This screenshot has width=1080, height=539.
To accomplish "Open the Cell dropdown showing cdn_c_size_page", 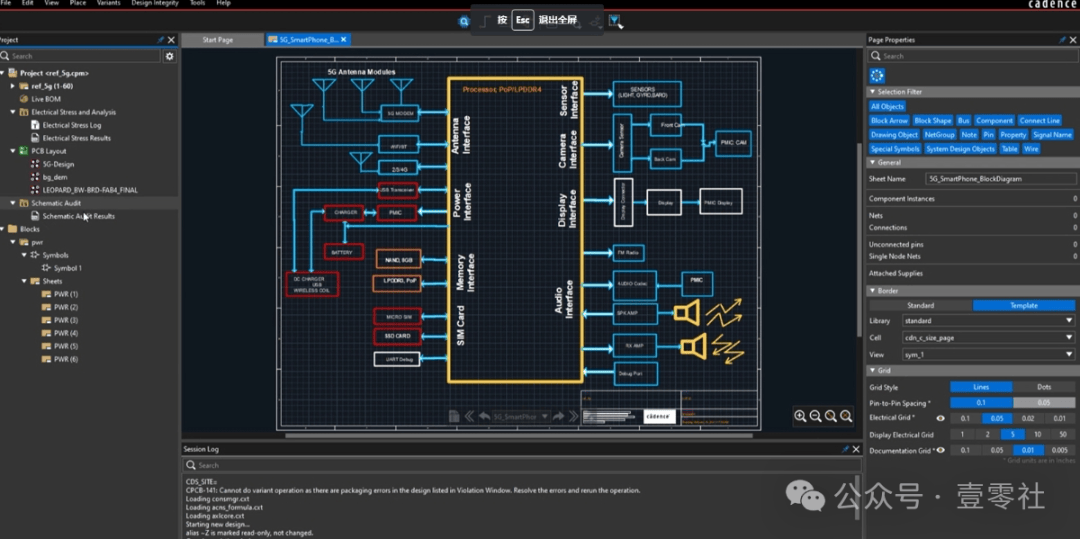I will [x=1068, y=338].
